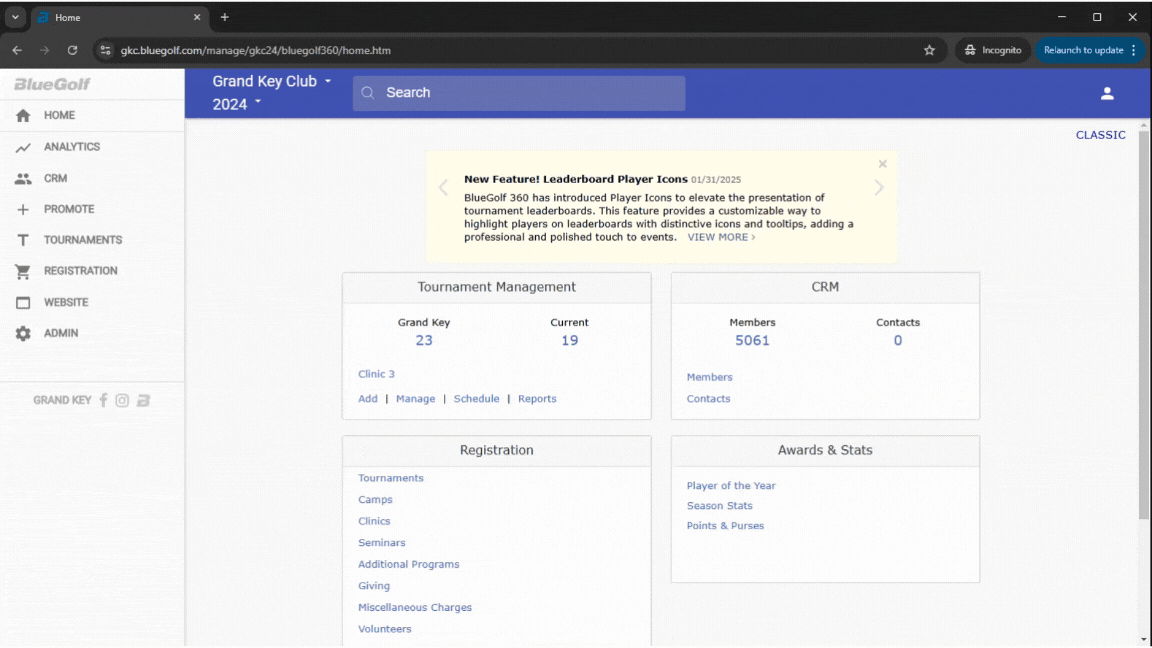Click the BlueGolf B icon beside Instagram
The width and height of the screenshot is (1152, 648).
(143, 400)
